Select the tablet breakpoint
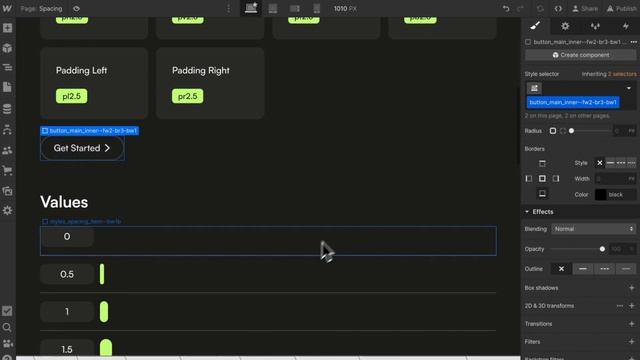The image size is (640, 360). [273, 9]
